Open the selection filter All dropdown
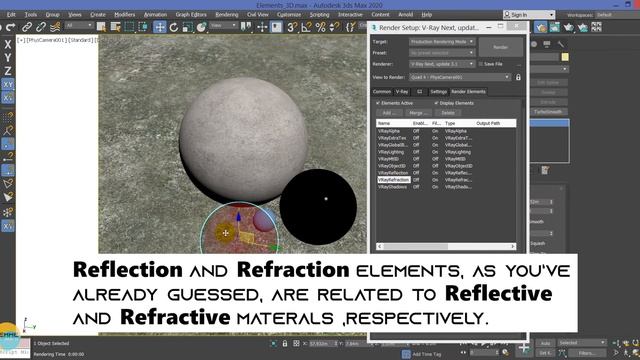Viewport: 640px width, 360px height. pyautogui.click(x=79, y=25)
